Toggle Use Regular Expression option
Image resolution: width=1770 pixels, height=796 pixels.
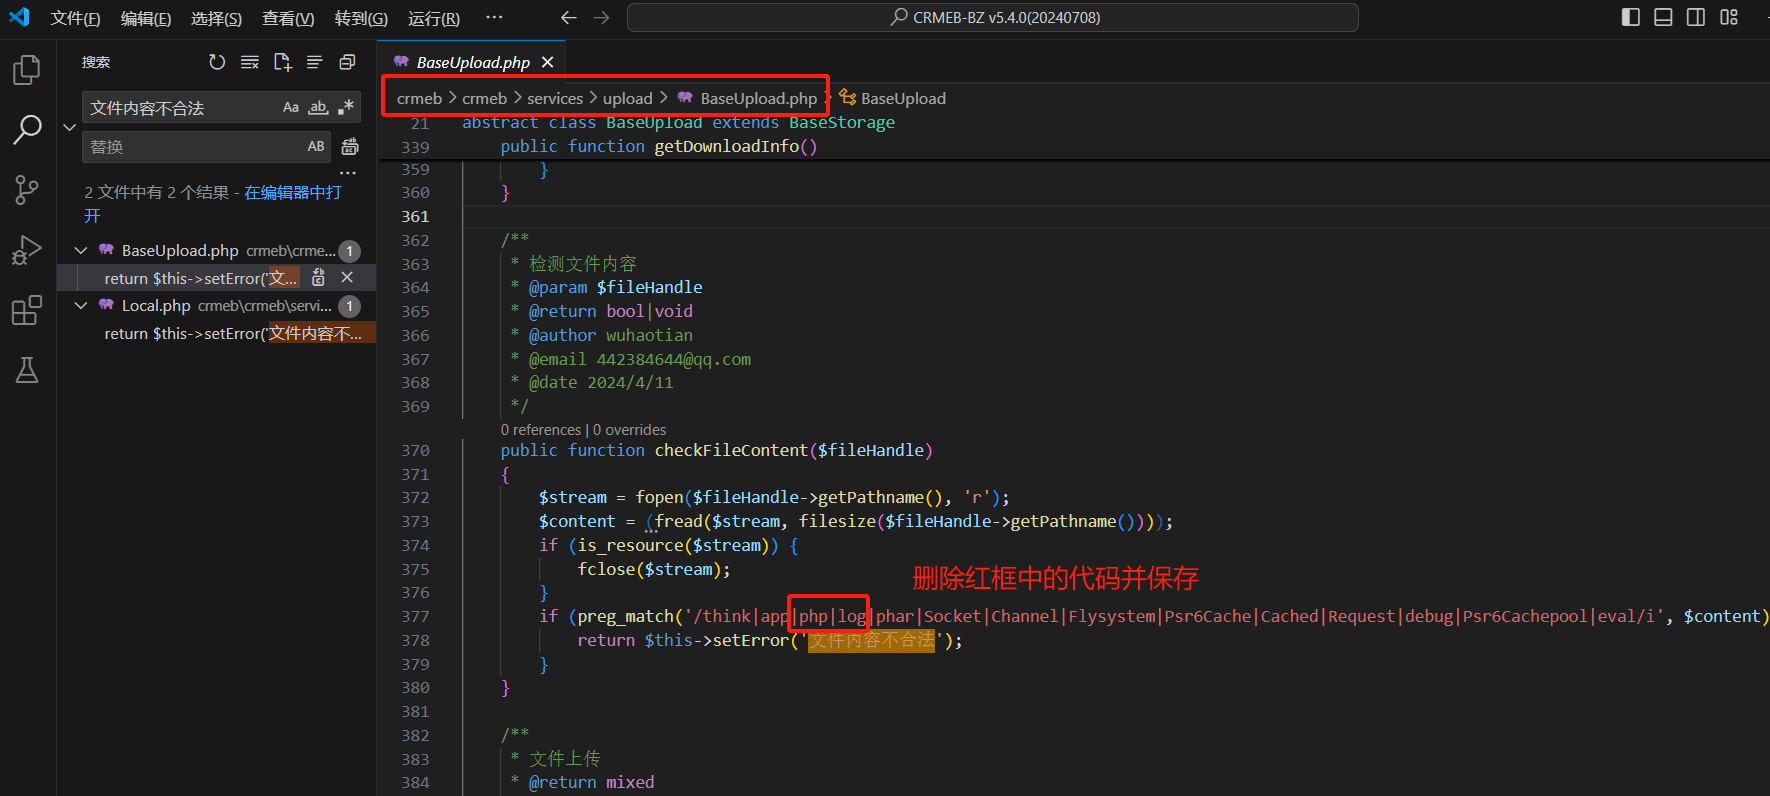346,107
